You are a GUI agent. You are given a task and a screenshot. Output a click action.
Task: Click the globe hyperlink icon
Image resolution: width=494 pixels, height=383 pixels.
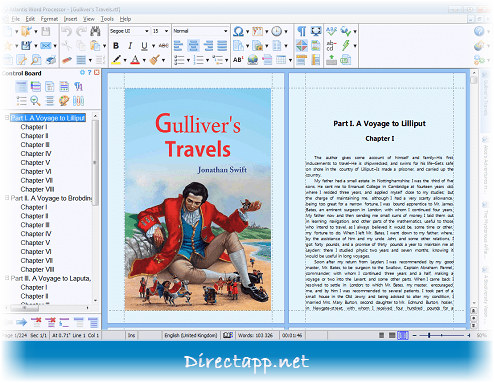(253, 60)
